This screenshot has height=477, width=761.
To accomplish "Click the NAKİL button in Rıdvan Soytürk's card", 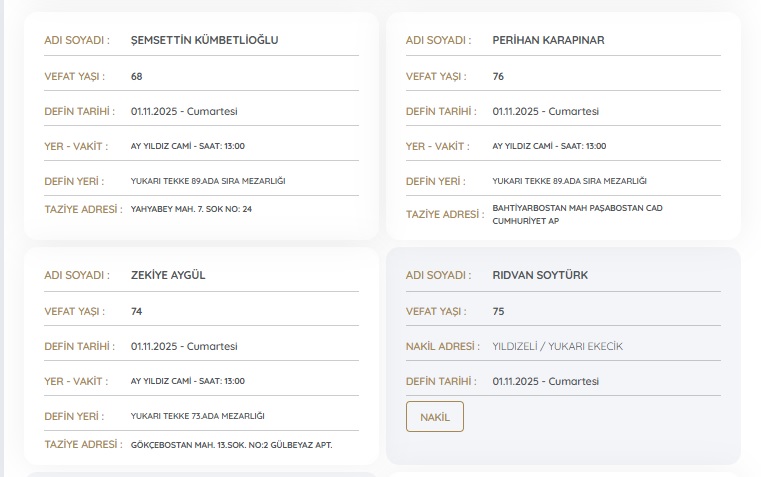I will 435,417.
